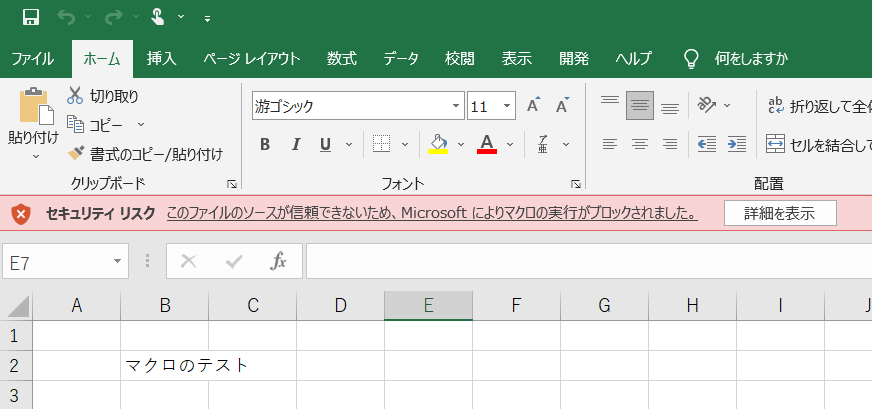Click the red security shield icon
This screenshot has height=409, width=872.
click(21, 214)
